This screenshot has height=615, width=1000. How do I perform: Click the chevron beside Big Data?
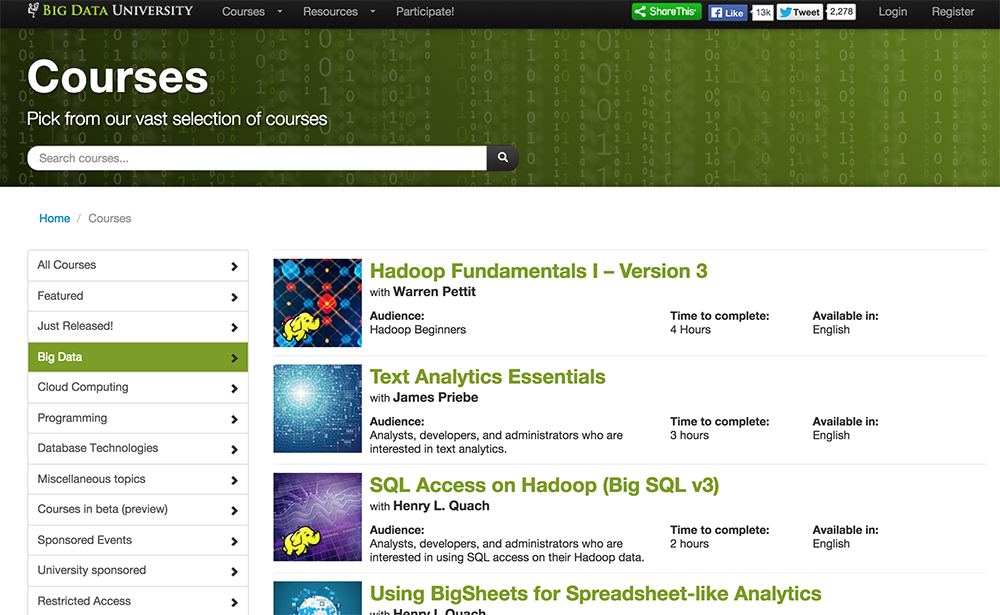click(234, 358)
